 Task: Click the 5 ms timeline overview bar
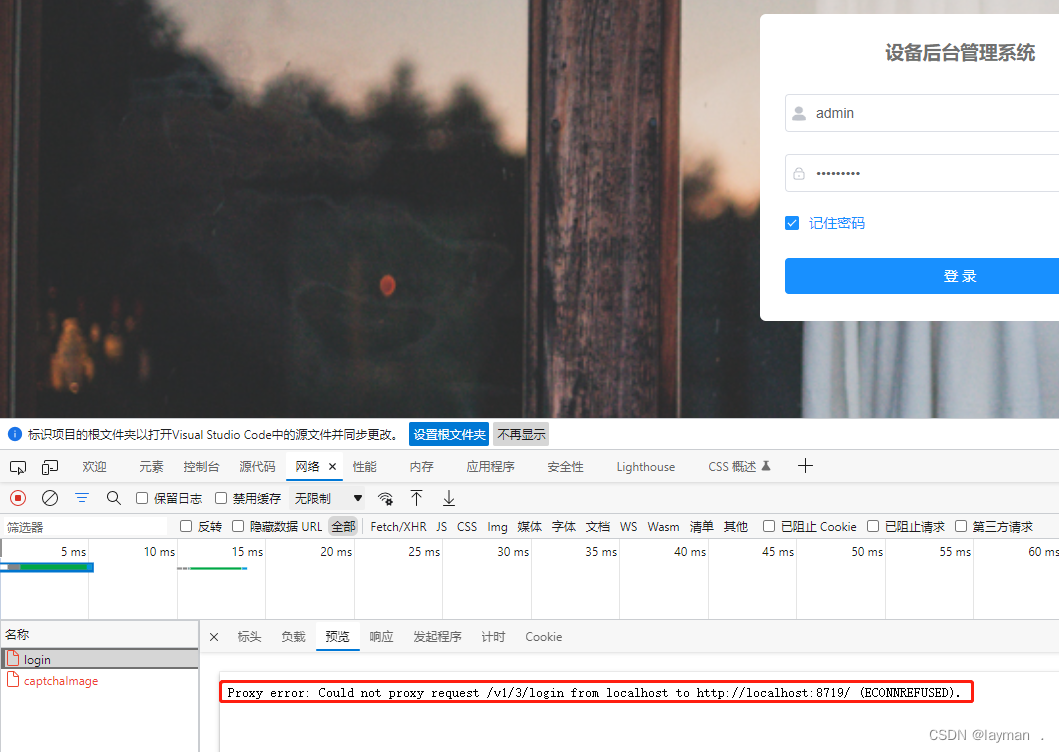tap(47, 567)
